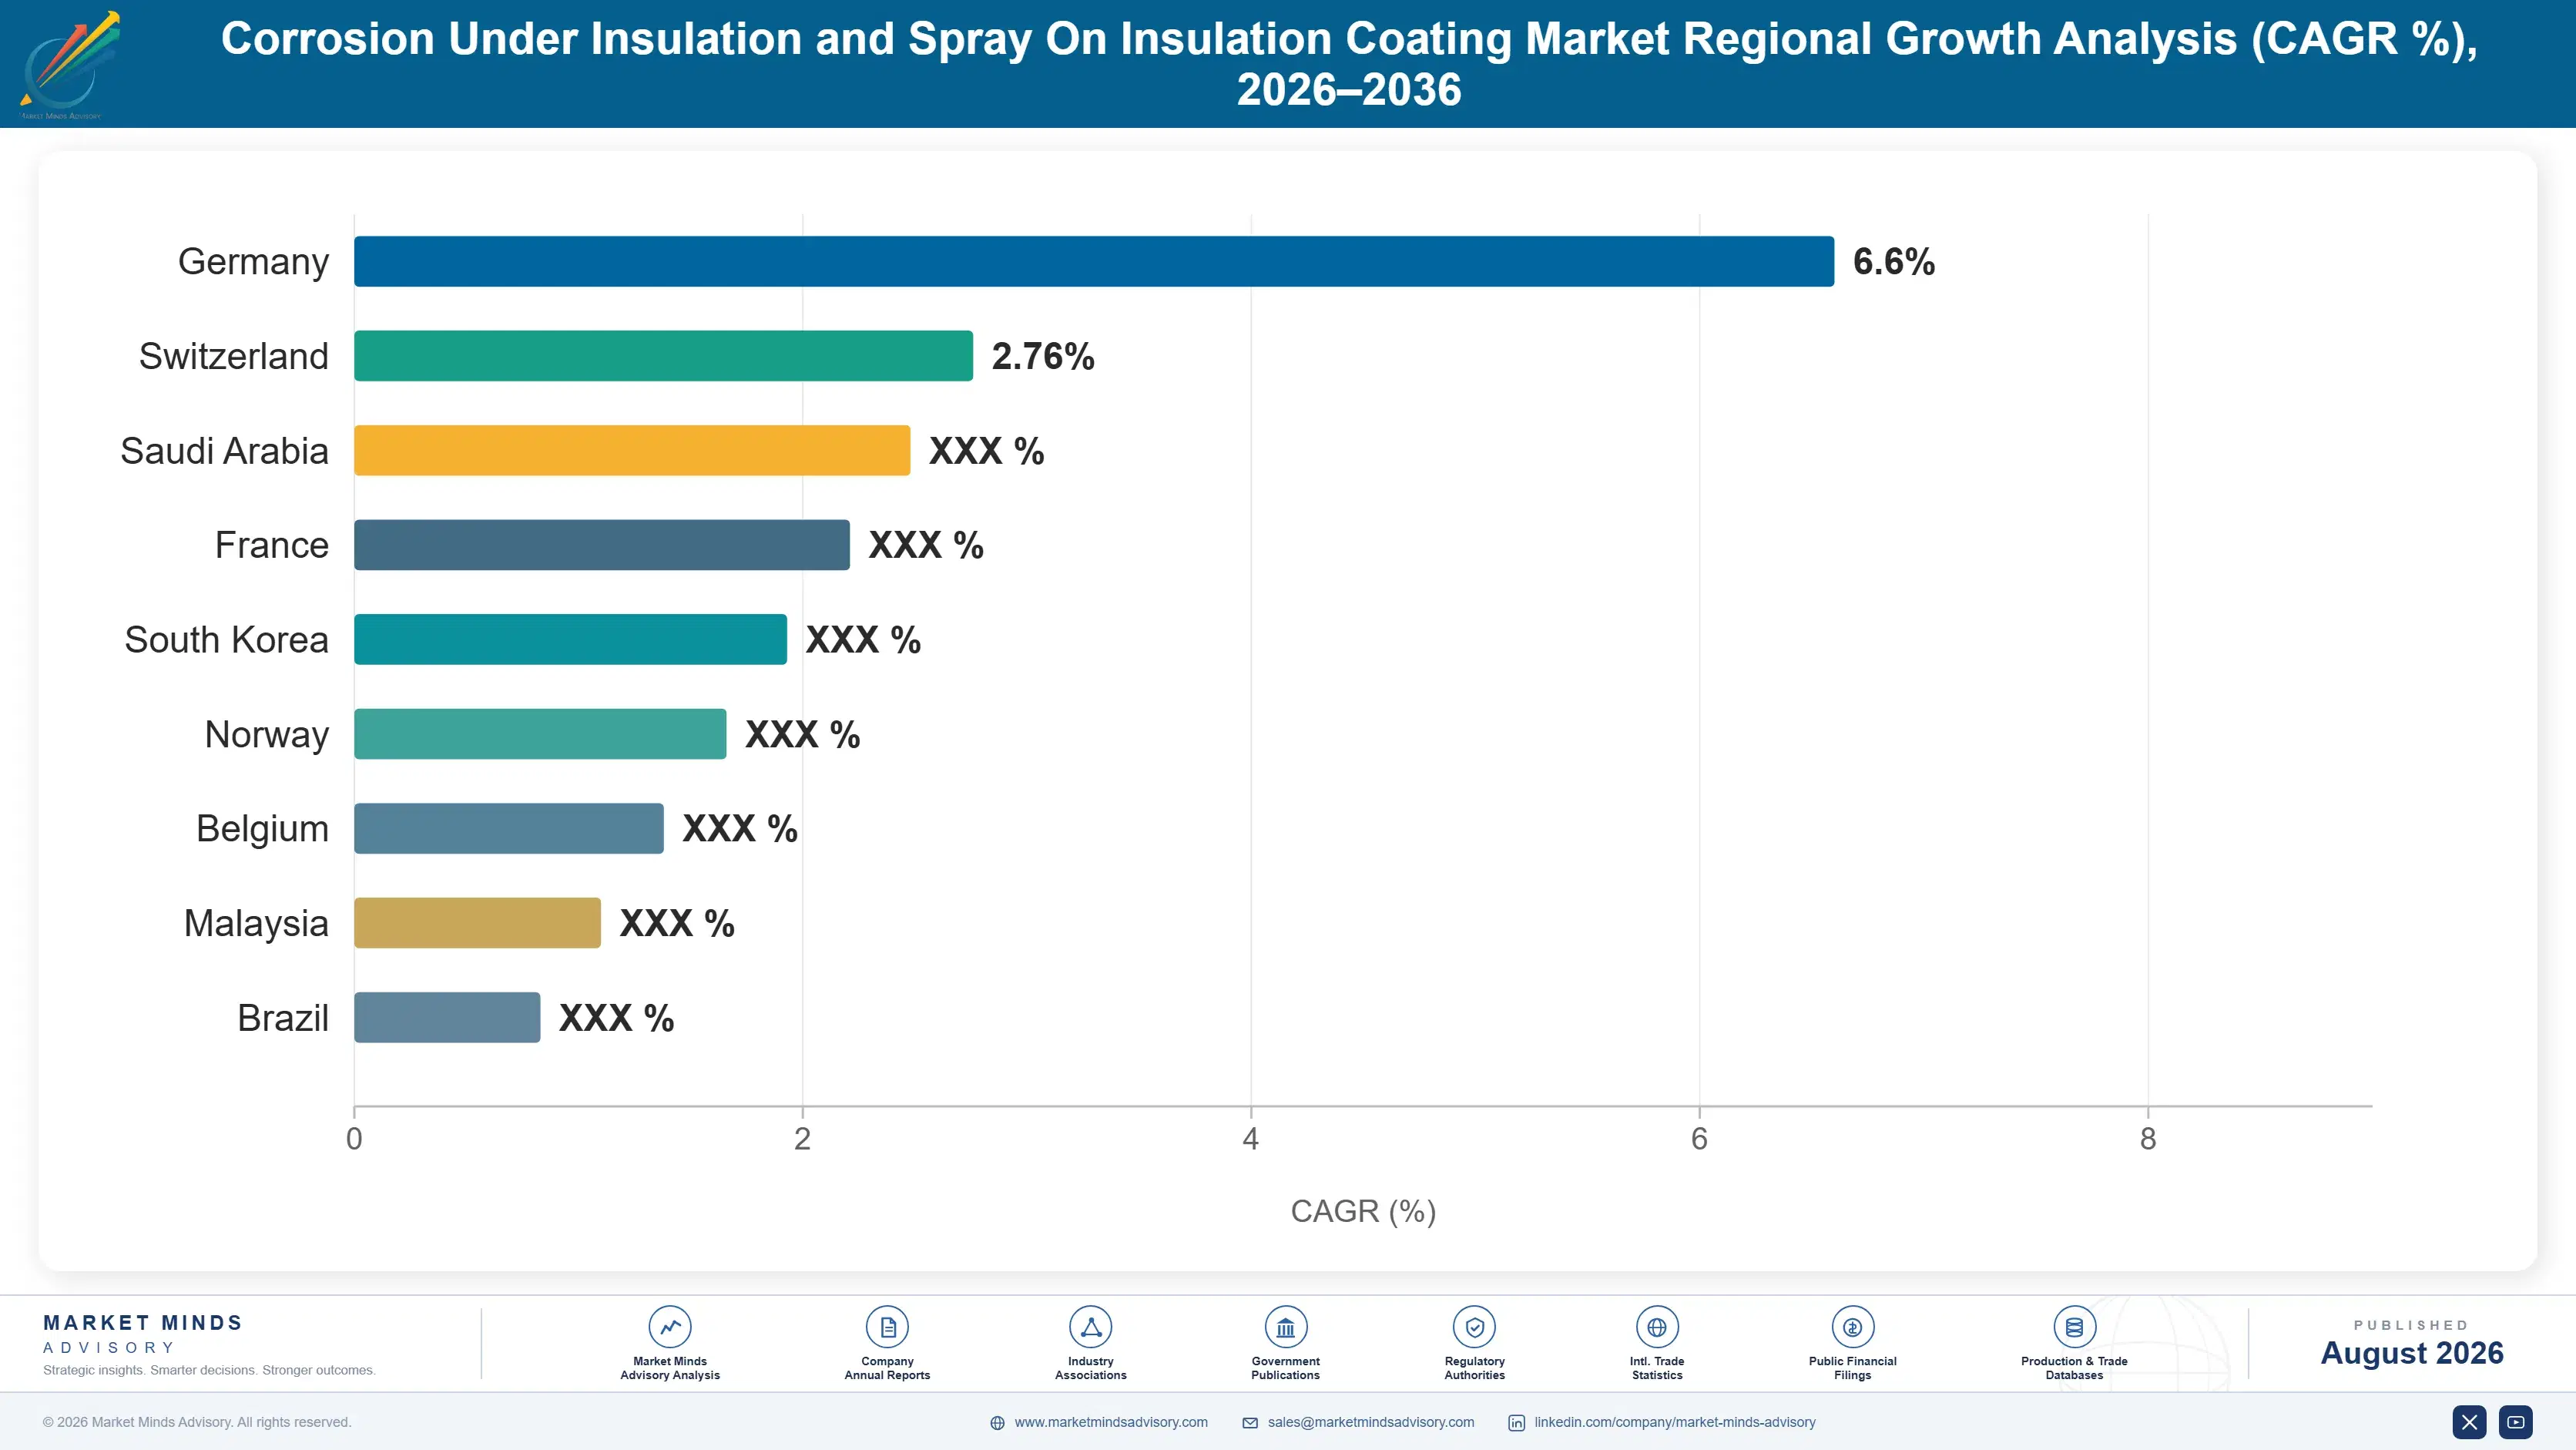Image resolution: width=2576 pixels, height=1450 pixels.
Task: Click the Industry Associations network icon
Action: (1090, 1327)
